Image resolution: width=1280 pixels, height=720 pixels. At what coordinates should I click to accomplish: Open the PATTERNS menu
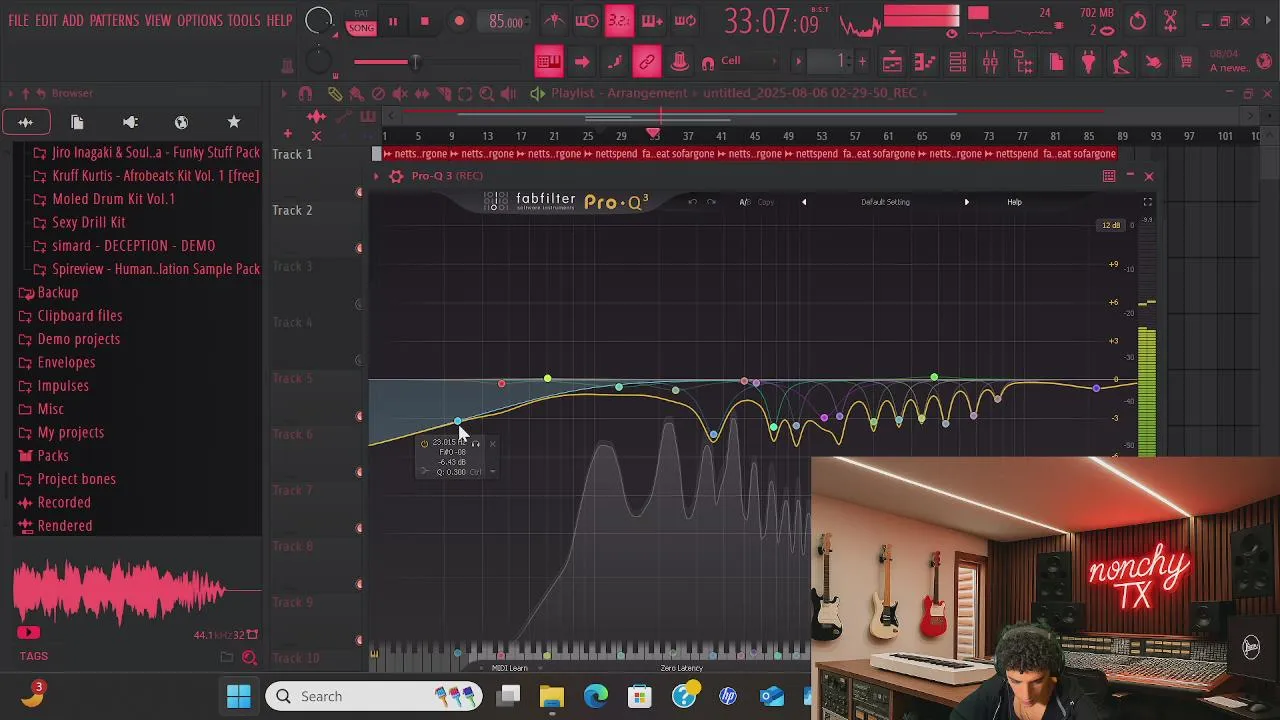pos(114,20)
